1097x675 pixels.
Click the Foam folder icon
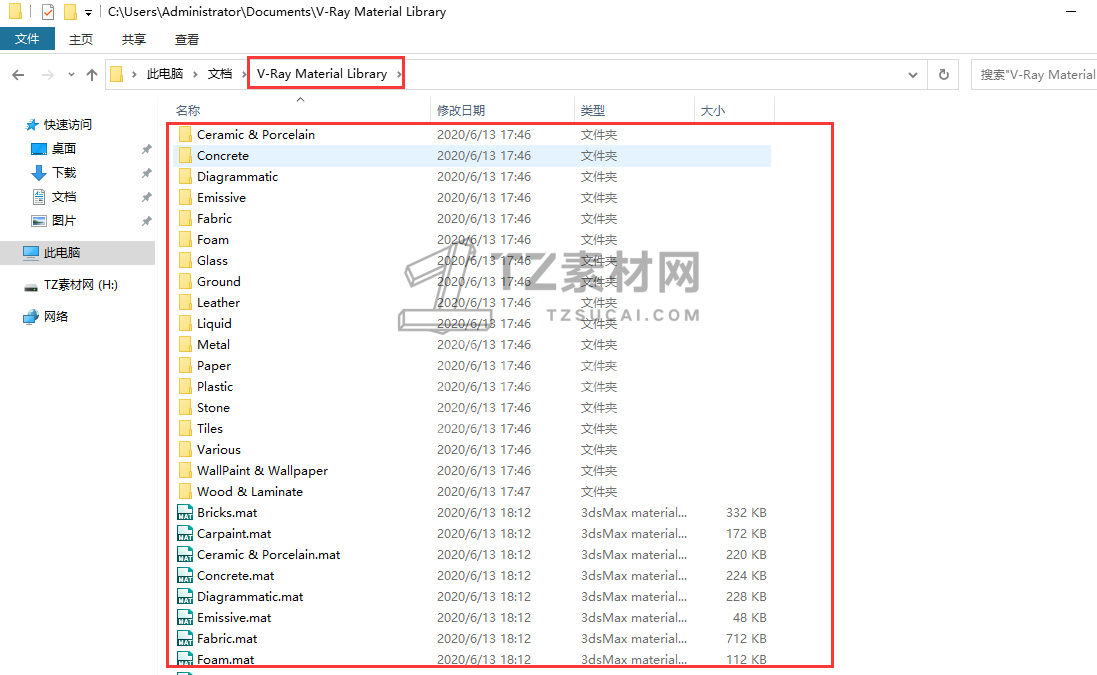[185, 239]
